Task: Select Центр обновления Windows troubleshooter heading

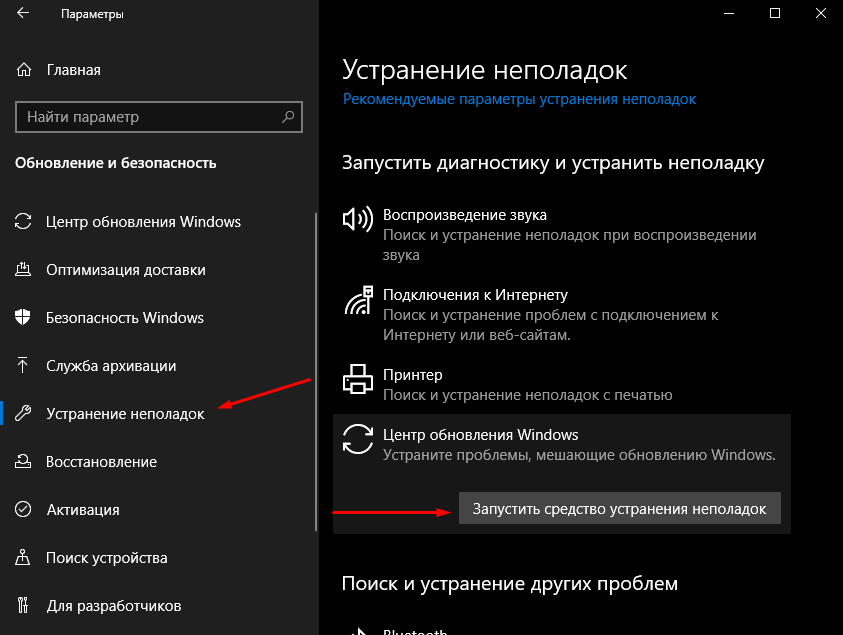Action: 481,434
